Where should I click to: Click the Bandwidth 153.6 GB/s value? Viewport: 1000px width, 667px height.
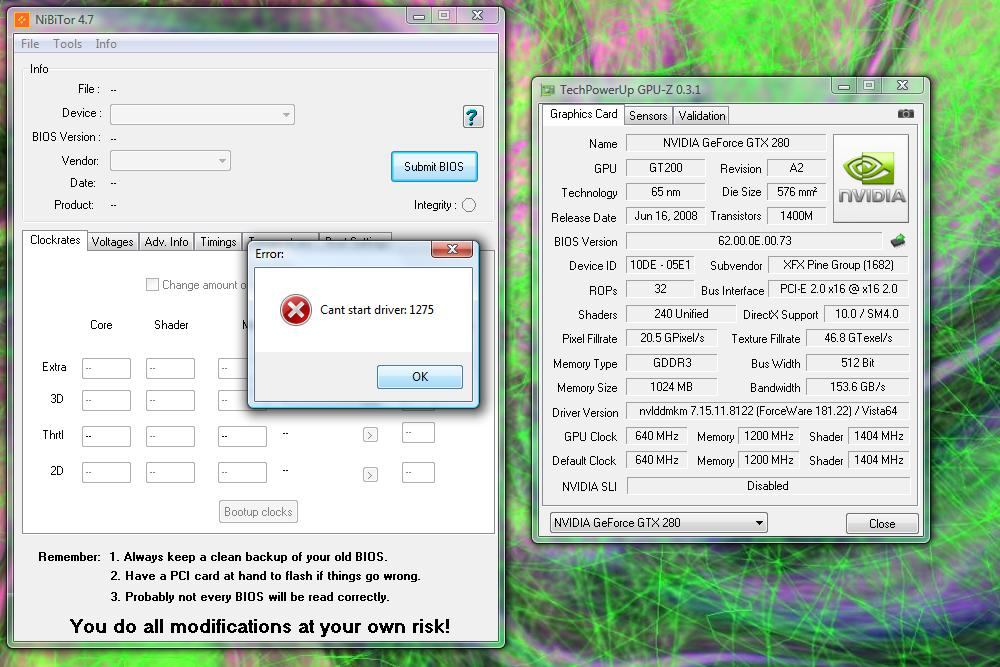coord(858,387)
